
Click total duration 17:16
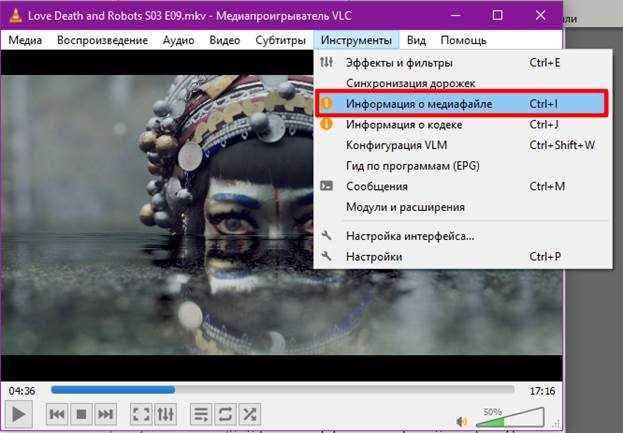coord(542,391)
